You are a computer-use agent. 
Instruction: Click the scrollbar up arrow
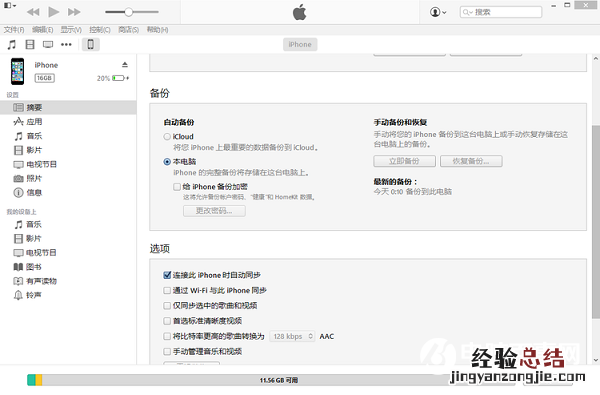[x=596, y=59]
